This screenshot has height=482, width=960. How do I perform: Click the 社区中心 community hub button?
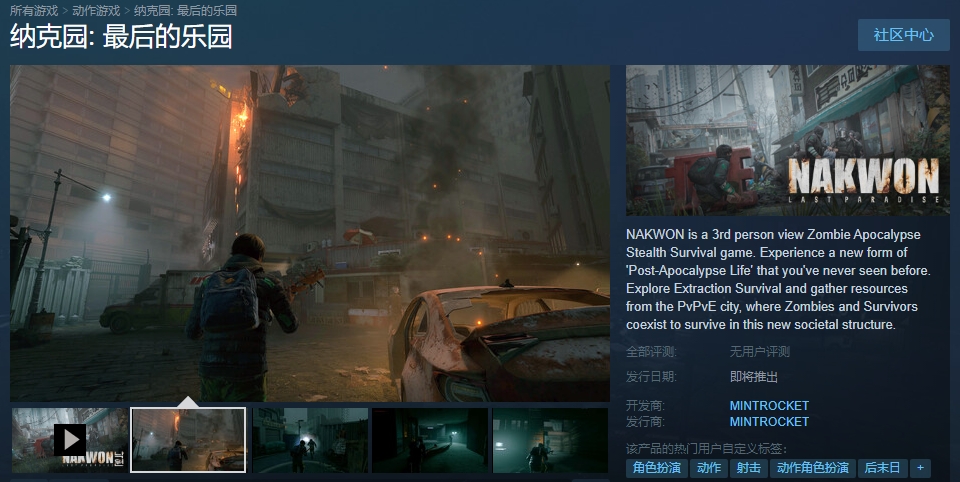[904, 35]
